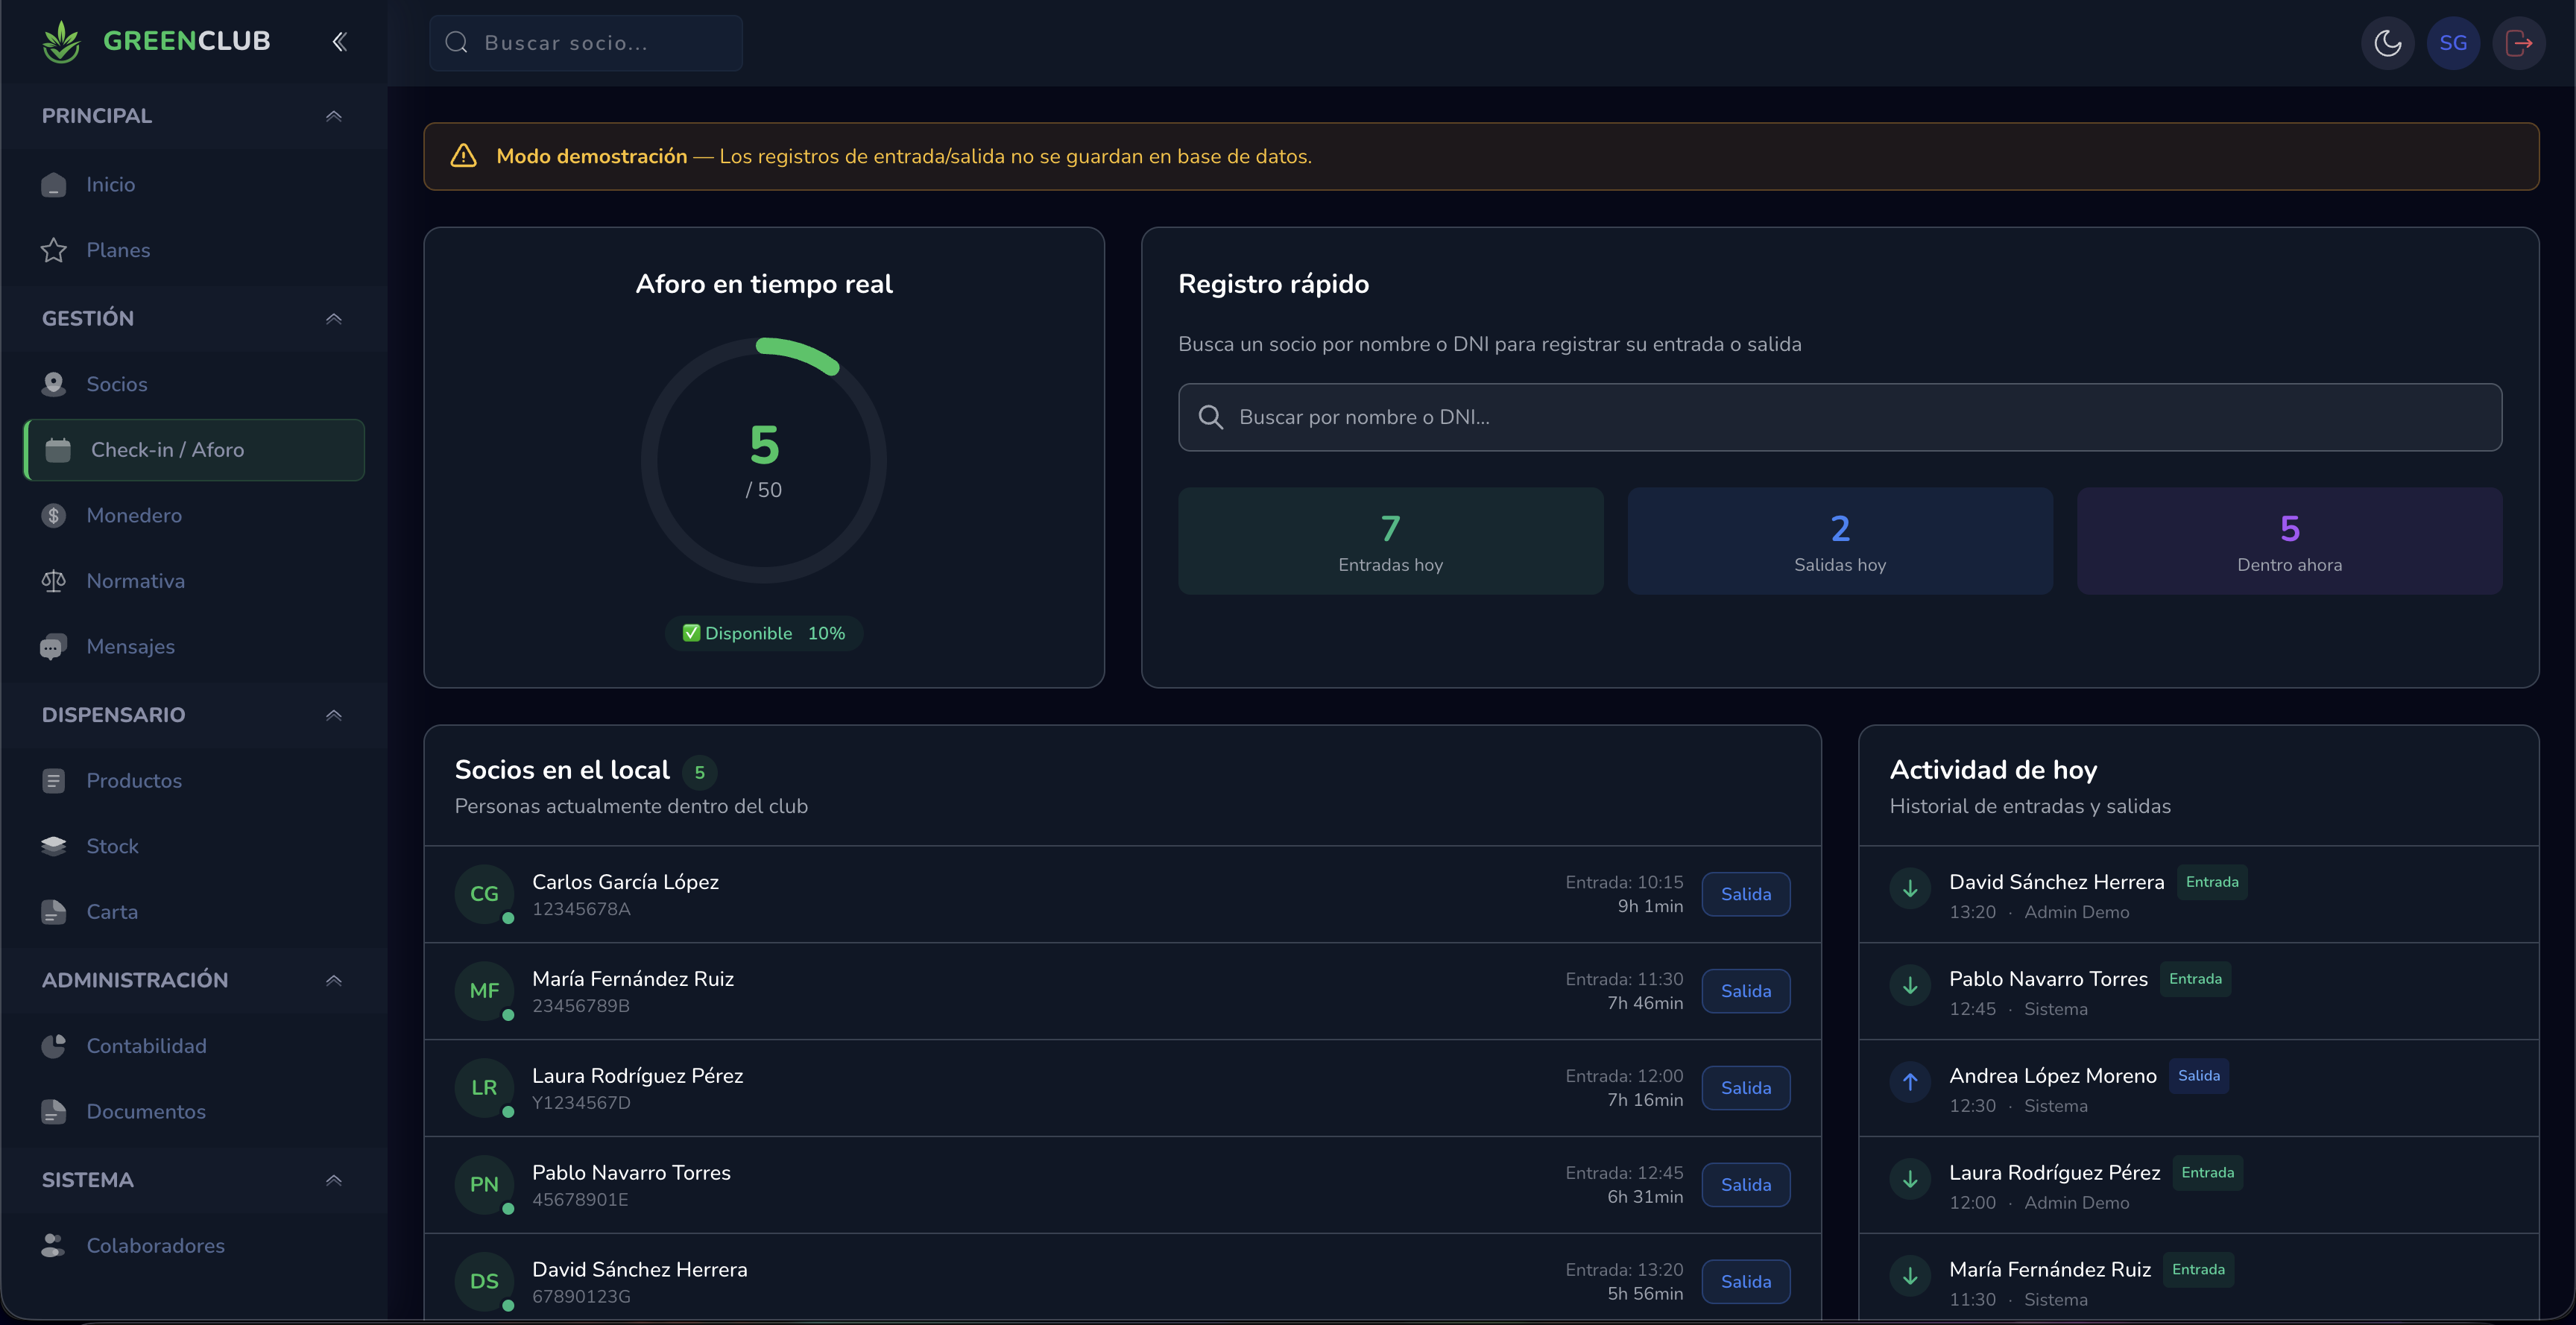Collapse the DISPENSARIO section chevron
Image resolution: width=2576 pixels, height=1325 pixels.
click(x=334, y=715)
